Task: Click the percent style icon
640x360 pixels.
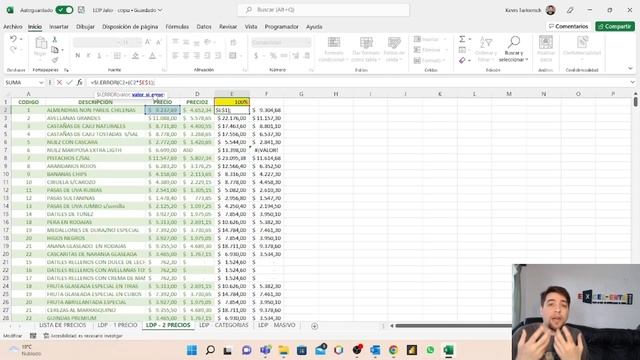Action: [273, 56]
